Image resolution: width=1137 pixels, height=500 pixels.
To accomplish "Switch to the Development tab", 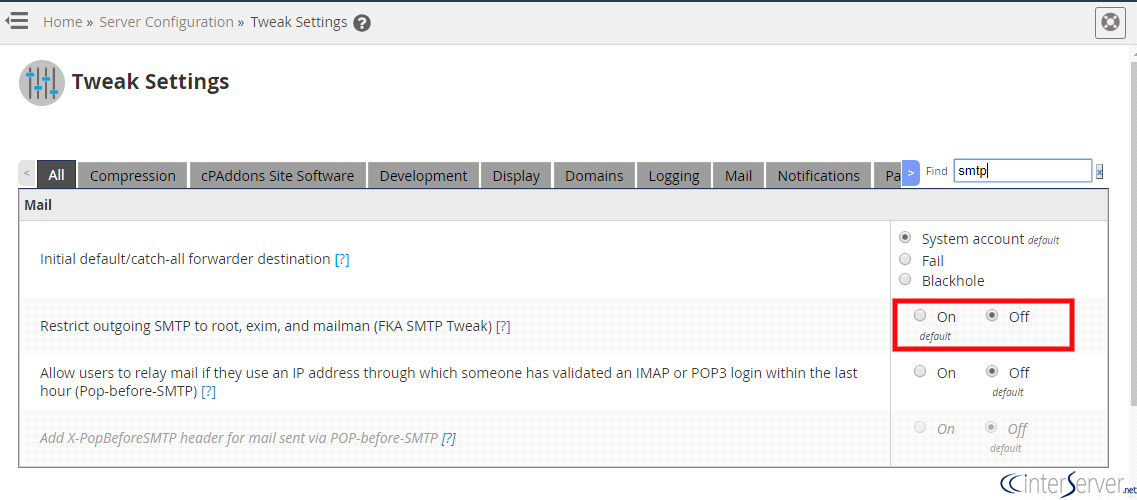I will coord(423,175).
